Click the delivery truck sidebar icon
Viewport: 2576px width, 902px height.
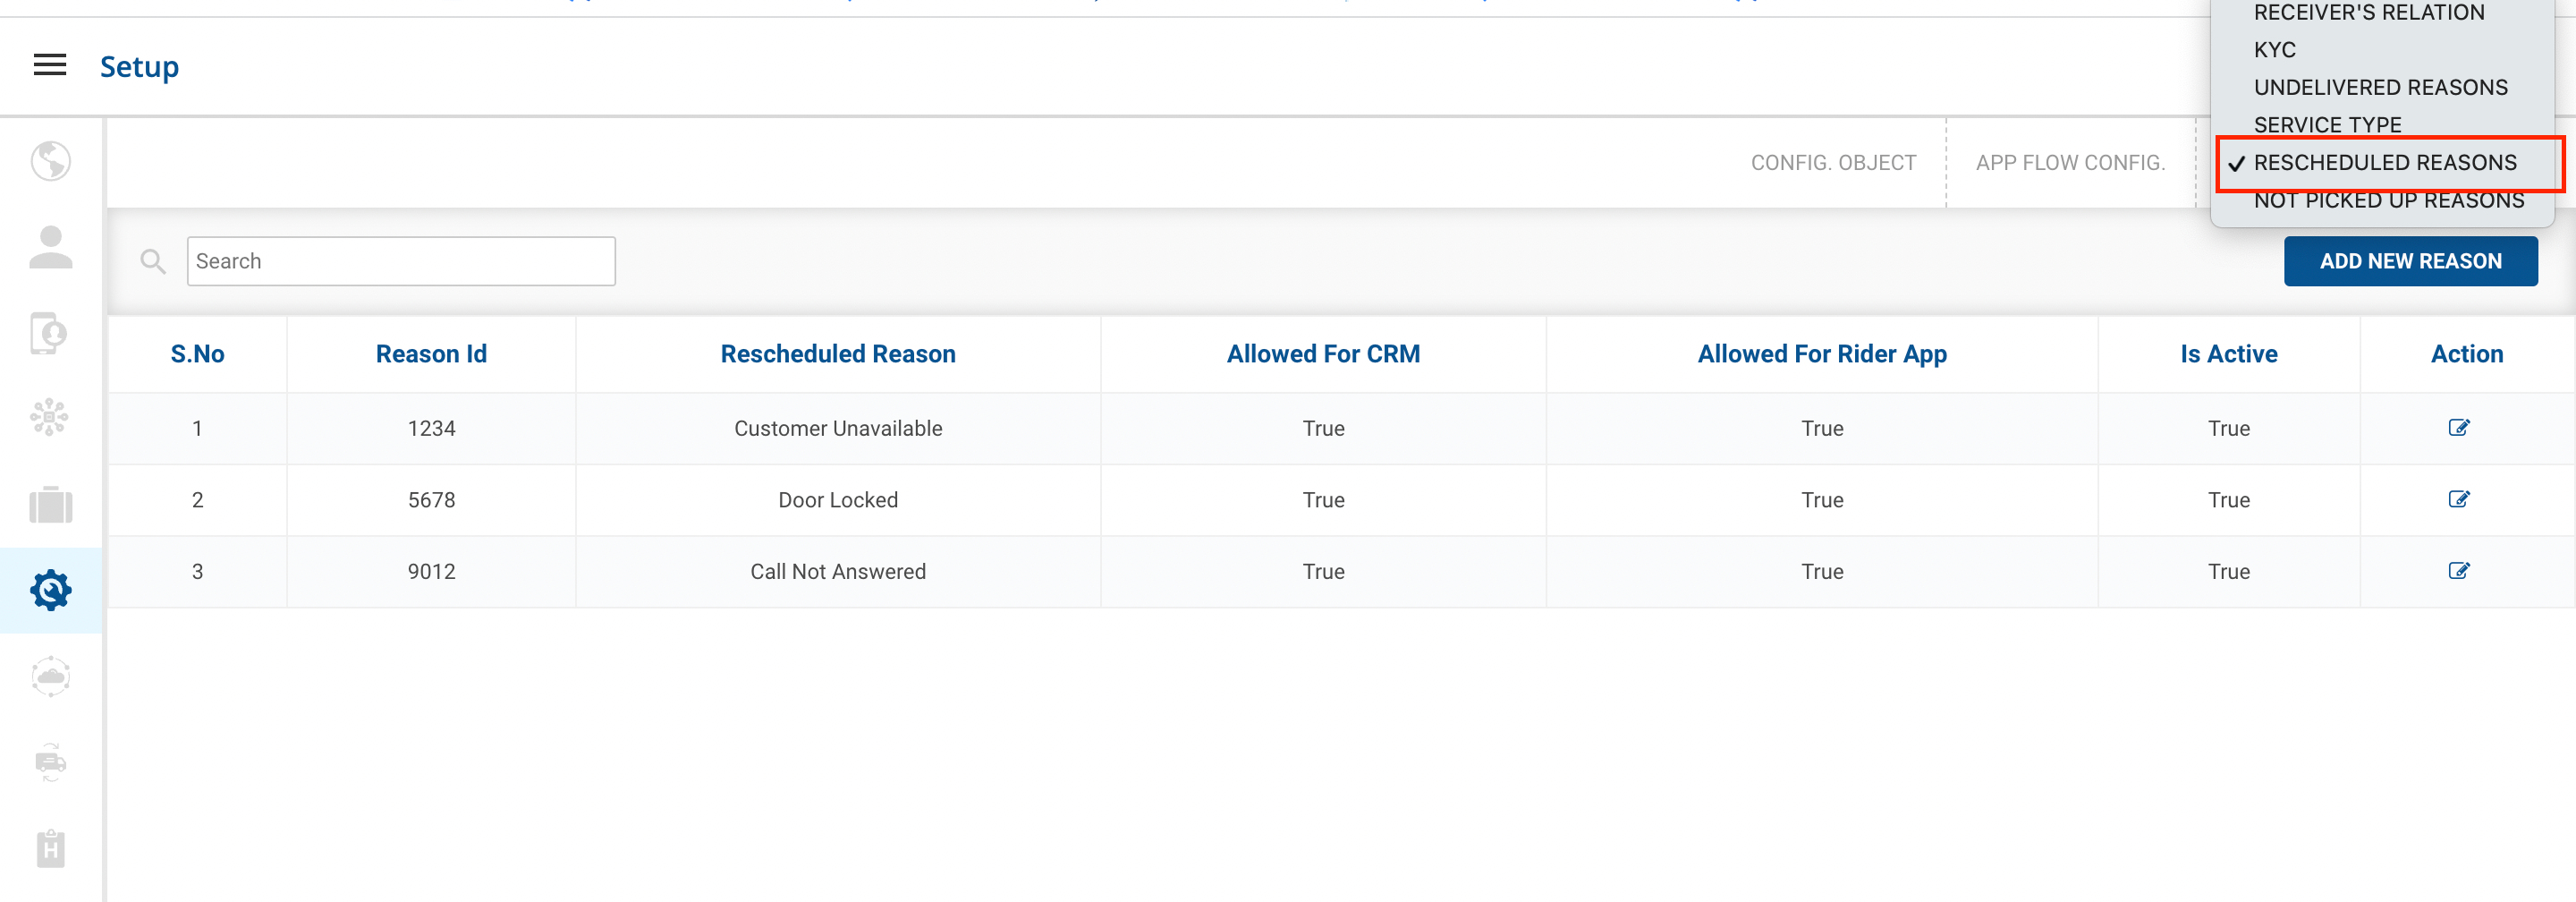coord(50,762)
